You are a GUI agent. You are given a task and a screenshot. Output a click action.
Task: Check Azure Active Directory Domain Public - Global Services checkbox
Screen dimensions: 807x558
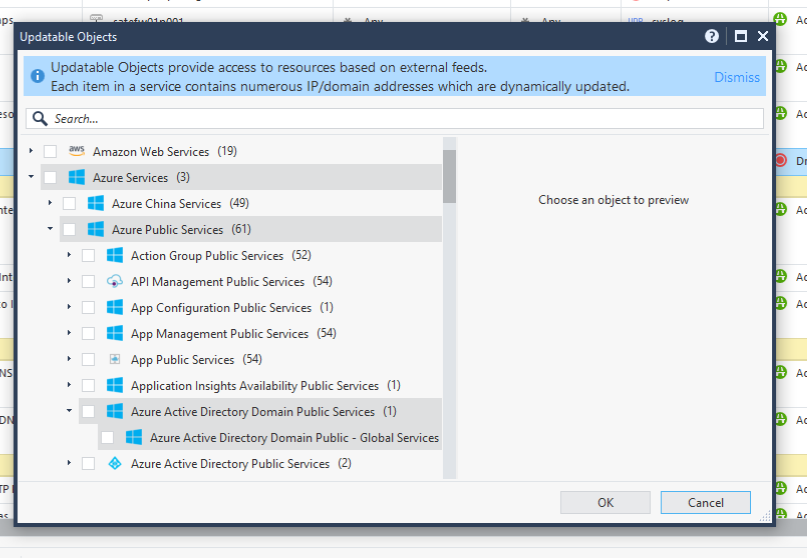(x=107, y=438)
